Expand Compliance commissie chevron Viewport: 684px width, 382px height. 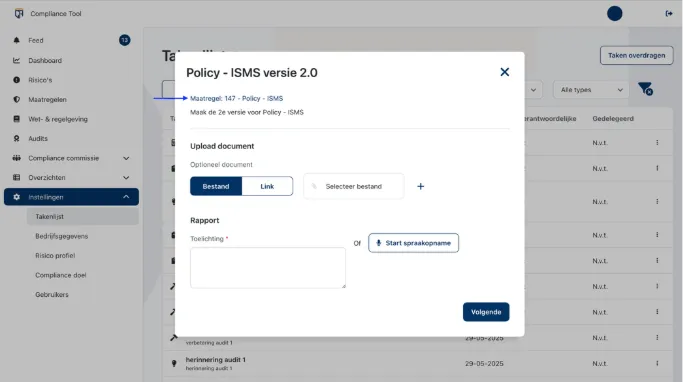[x=126, y=158]
